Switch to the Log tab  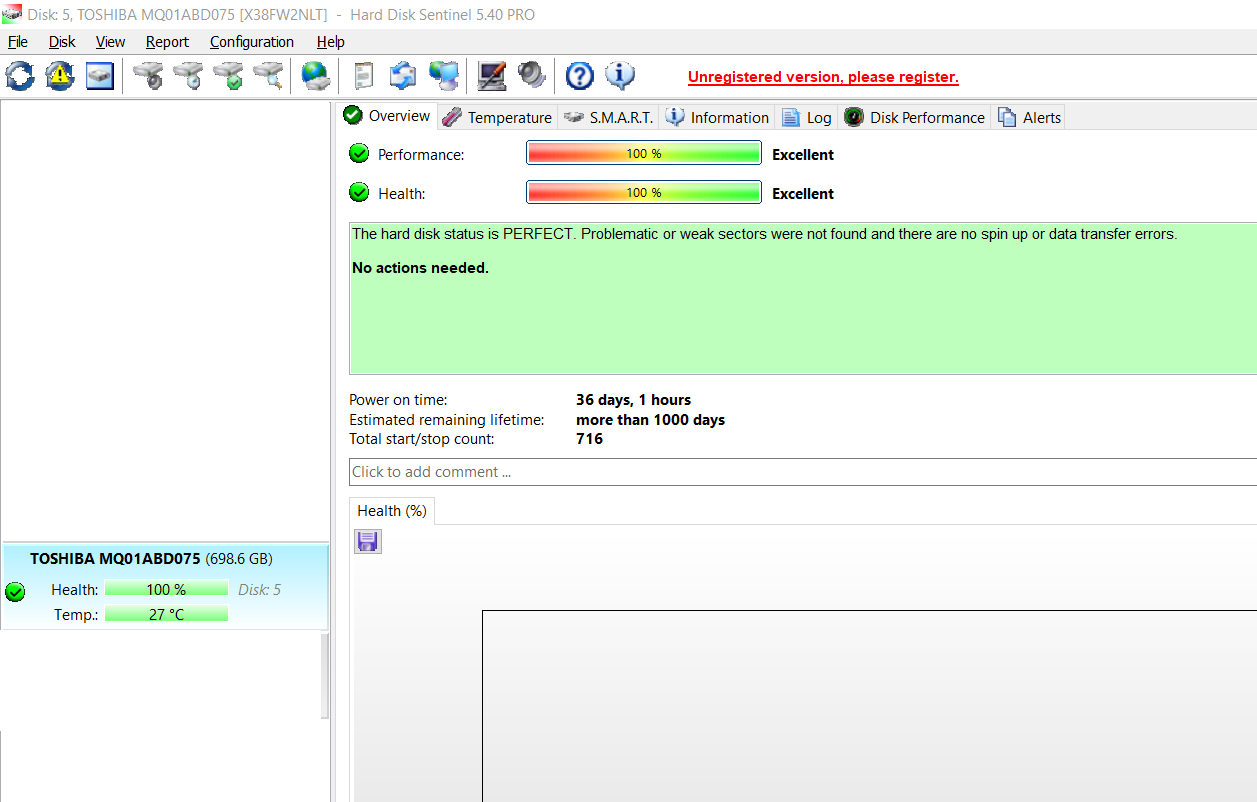pyautogui.click(x=806, y=117)
